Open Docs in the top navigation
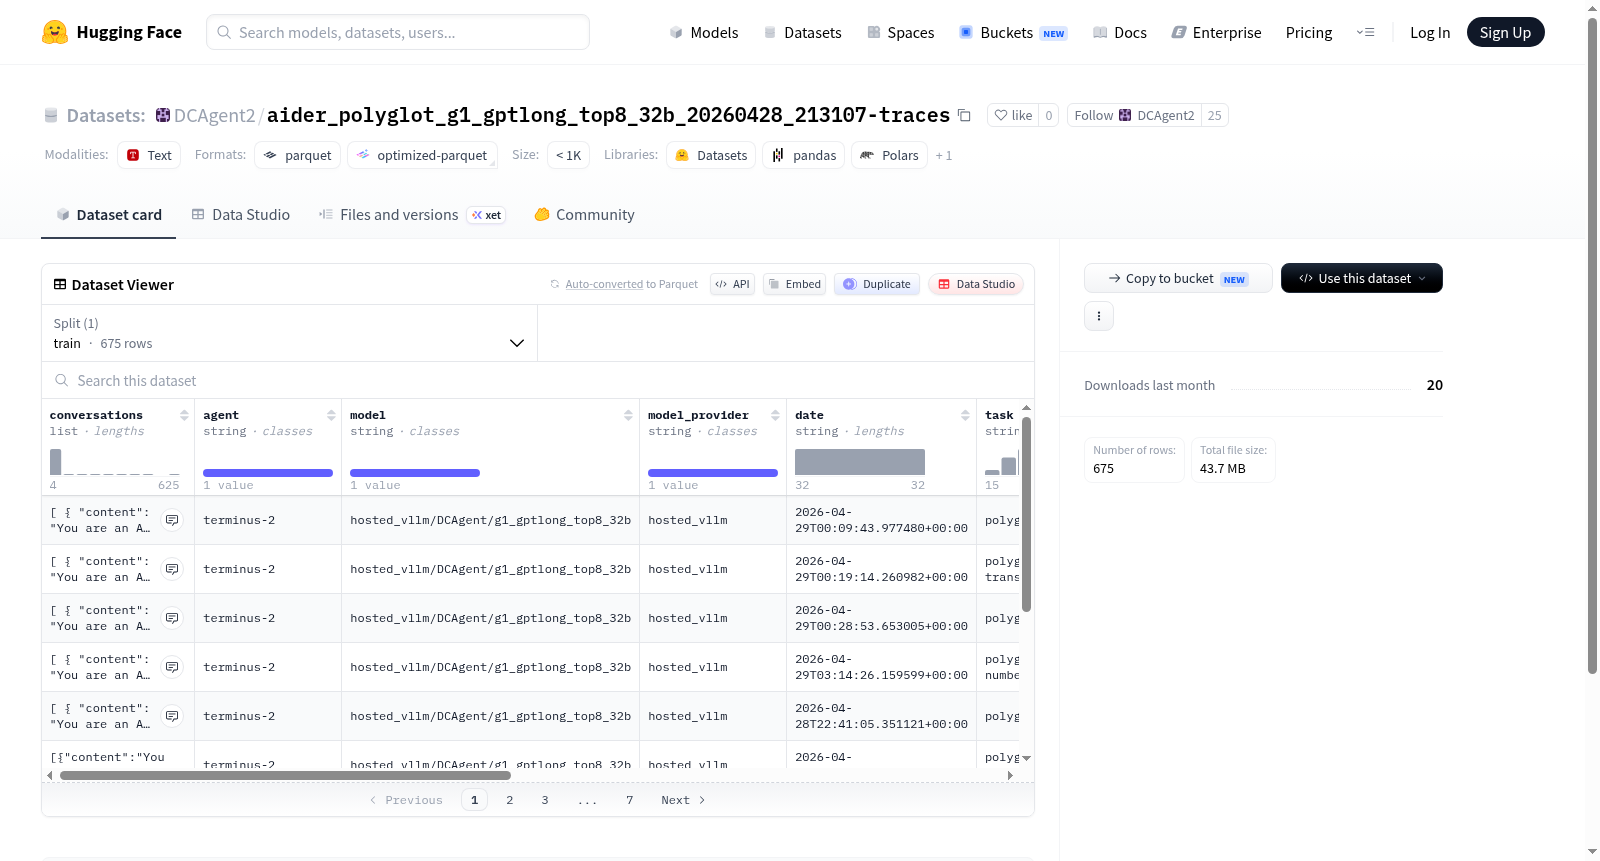The height and width of the screenshot is (861, 1600). pos(1120,32)
